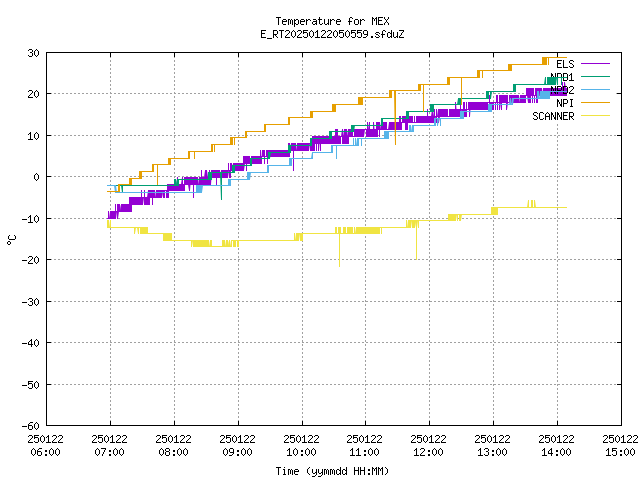Click the green NPD1 legend line sample
Viewport: 640px width, 480px height.
click(595, 76)
